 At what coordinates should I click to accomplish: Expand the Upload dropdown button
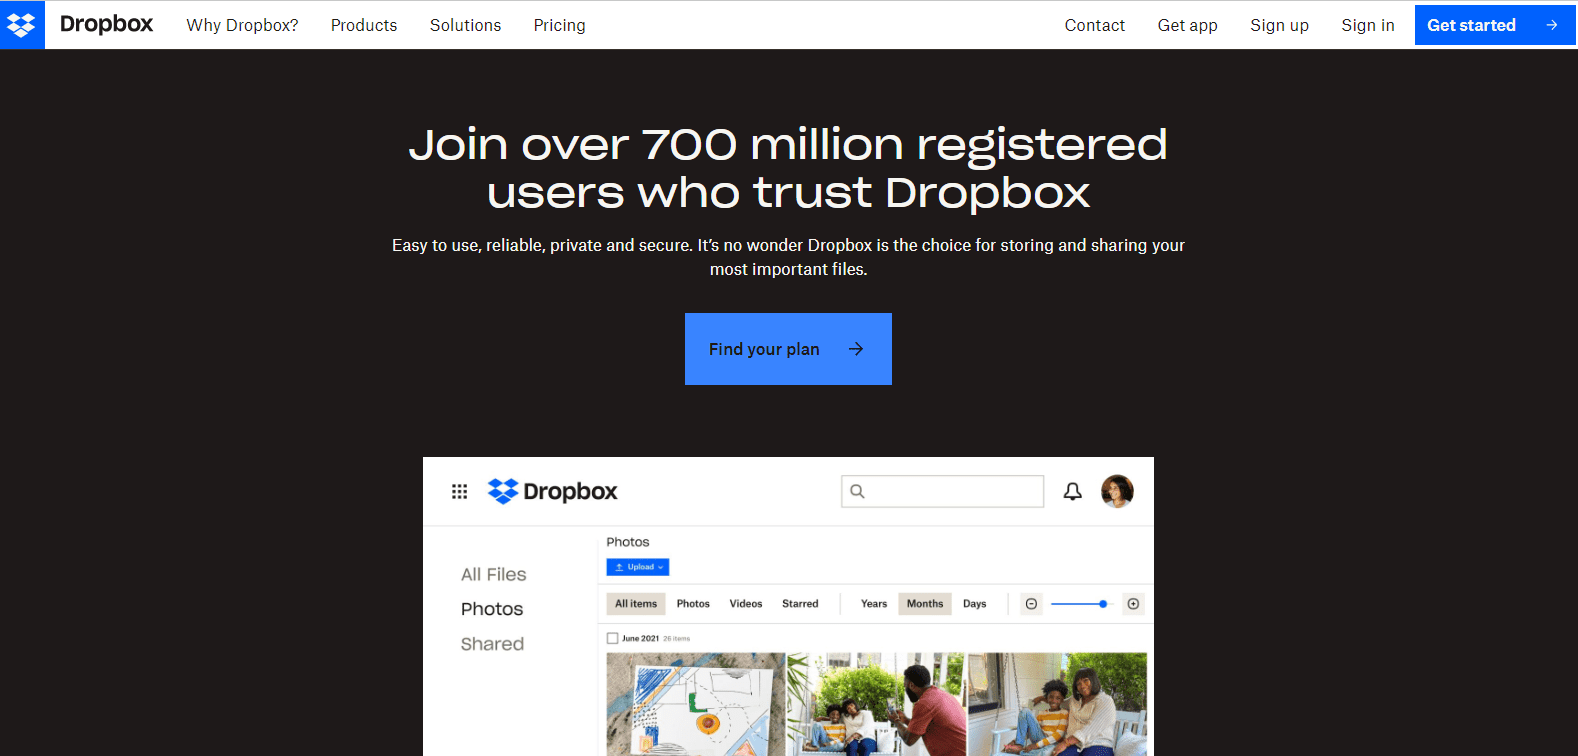coord(638,567)
